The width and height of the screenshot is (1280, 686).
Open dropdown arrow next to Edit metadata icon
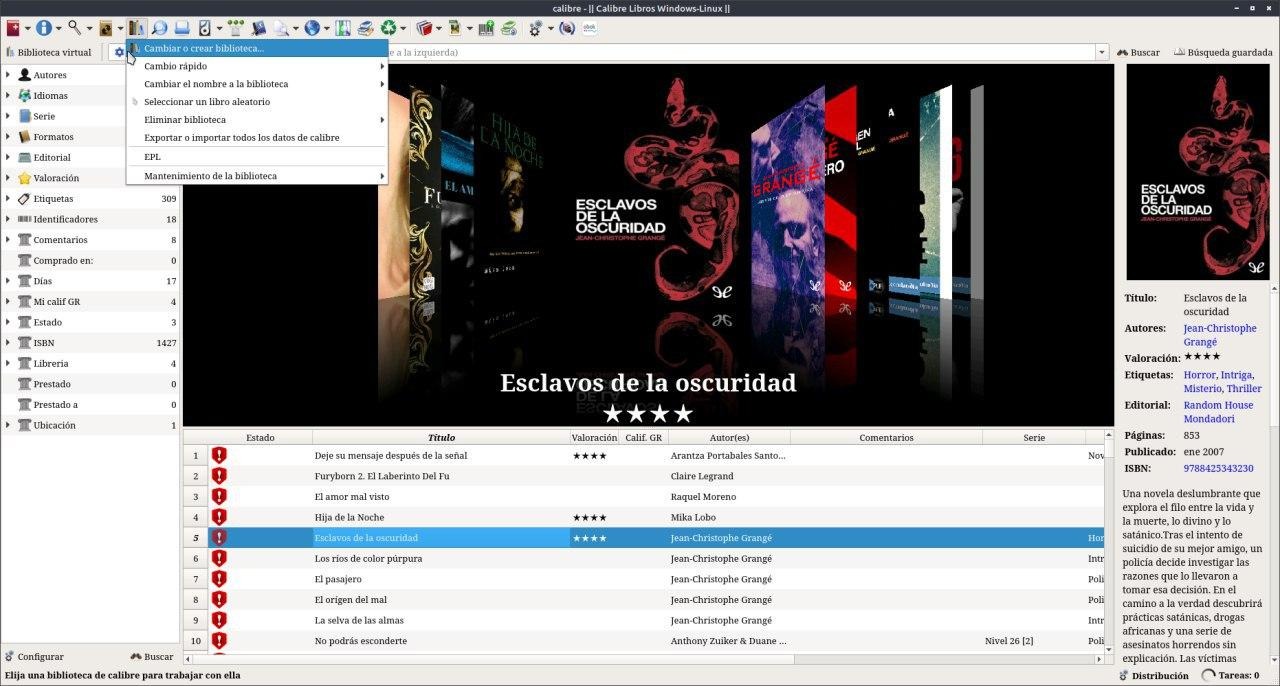[x=59, y=29]
